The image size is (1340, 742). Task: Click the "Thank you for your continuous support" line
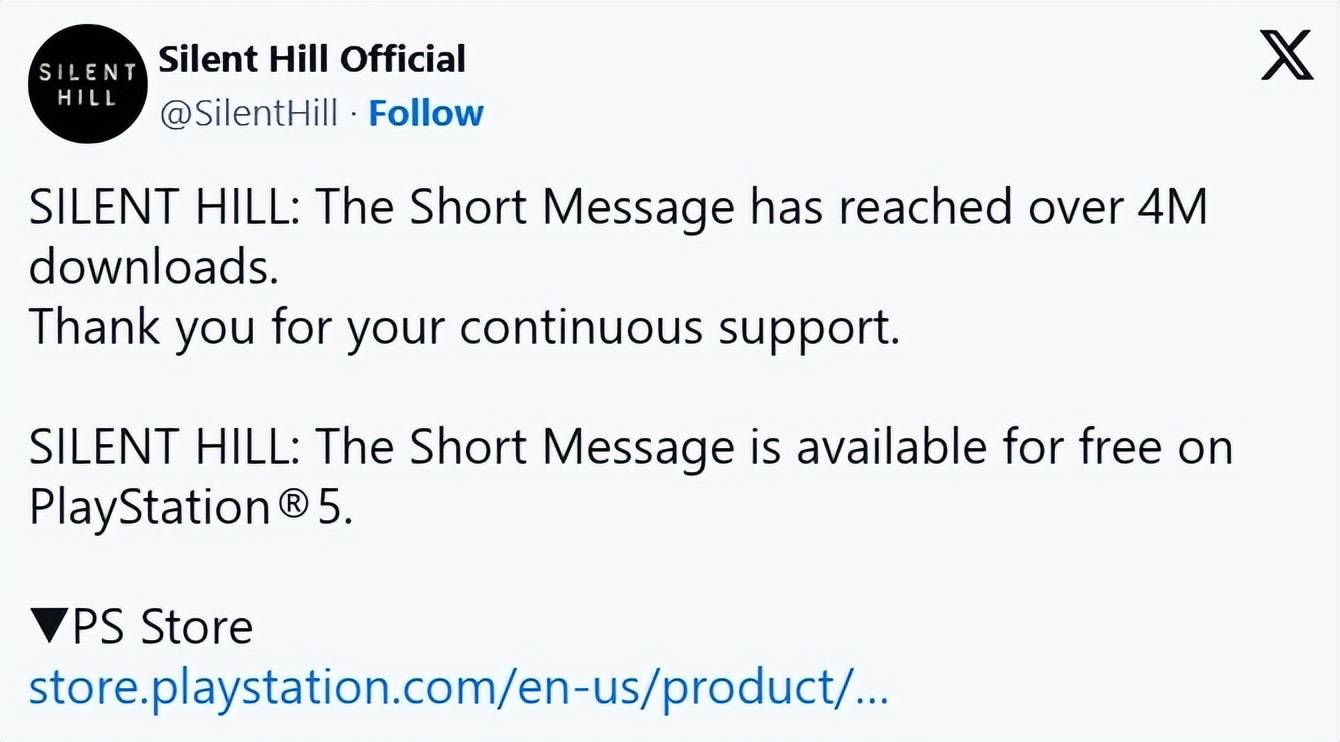click(465, 328)
